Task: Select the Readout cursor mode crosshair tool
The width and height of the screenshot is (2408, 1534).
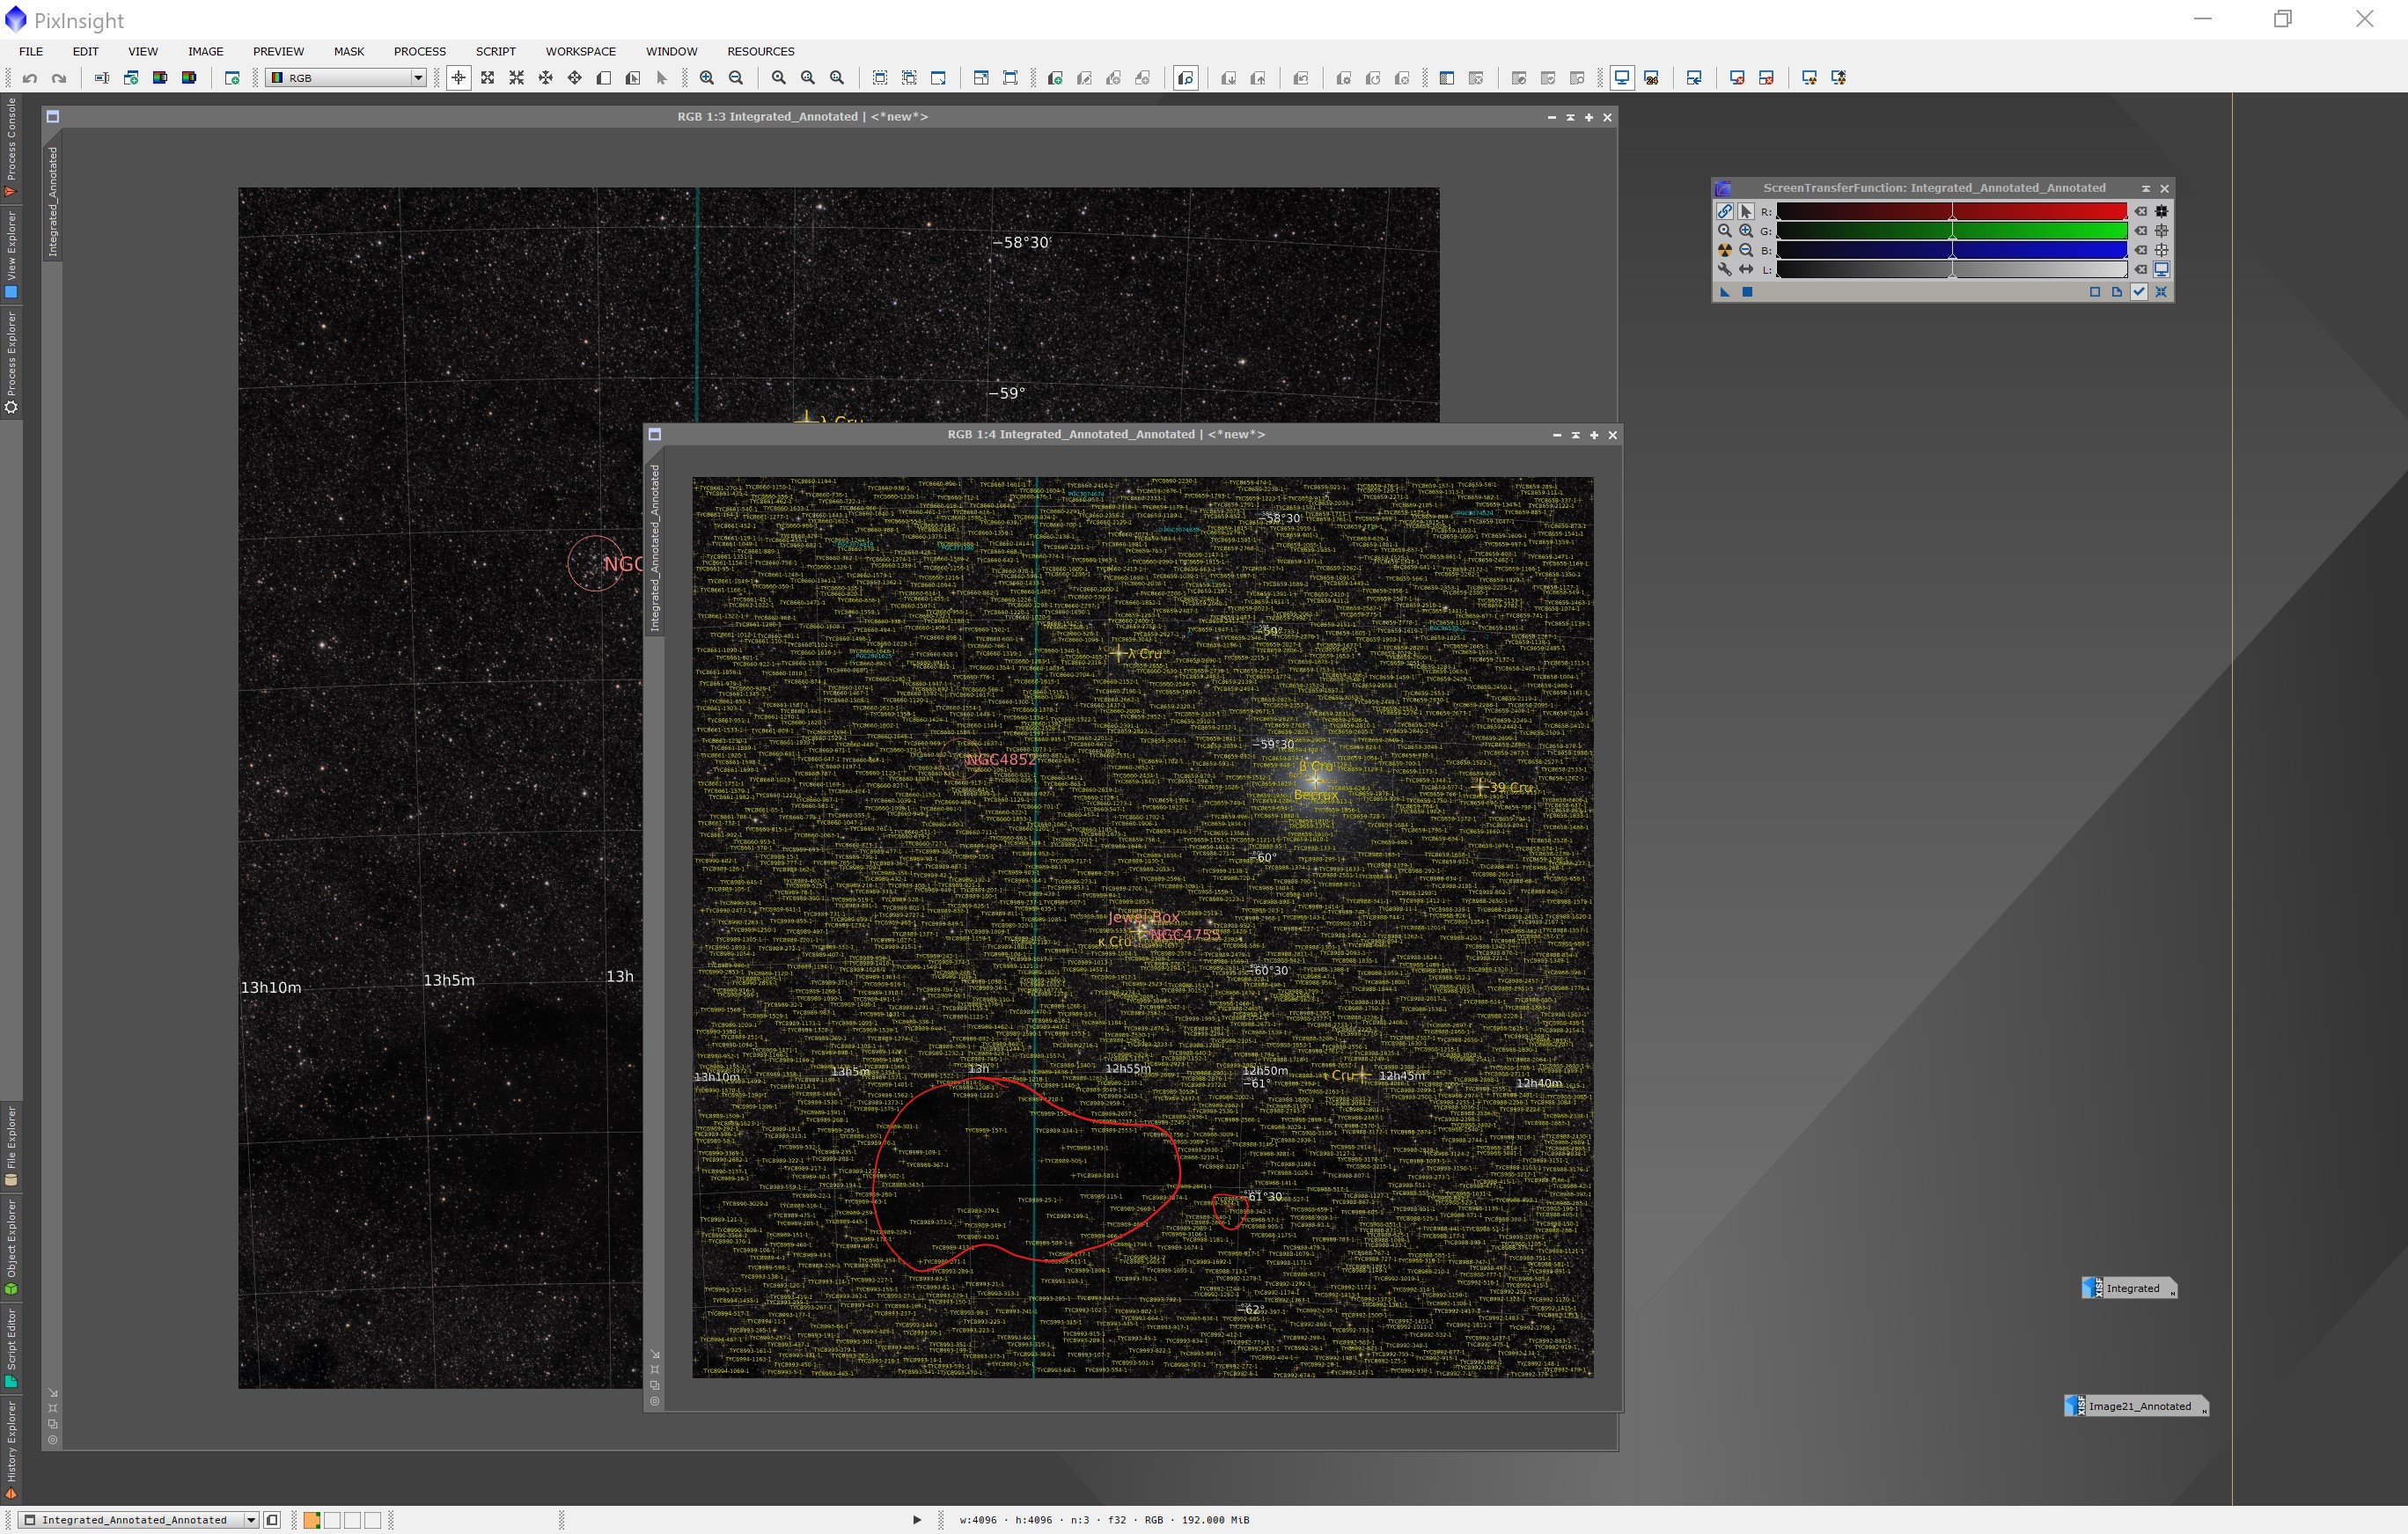Action: coord(458,78)
